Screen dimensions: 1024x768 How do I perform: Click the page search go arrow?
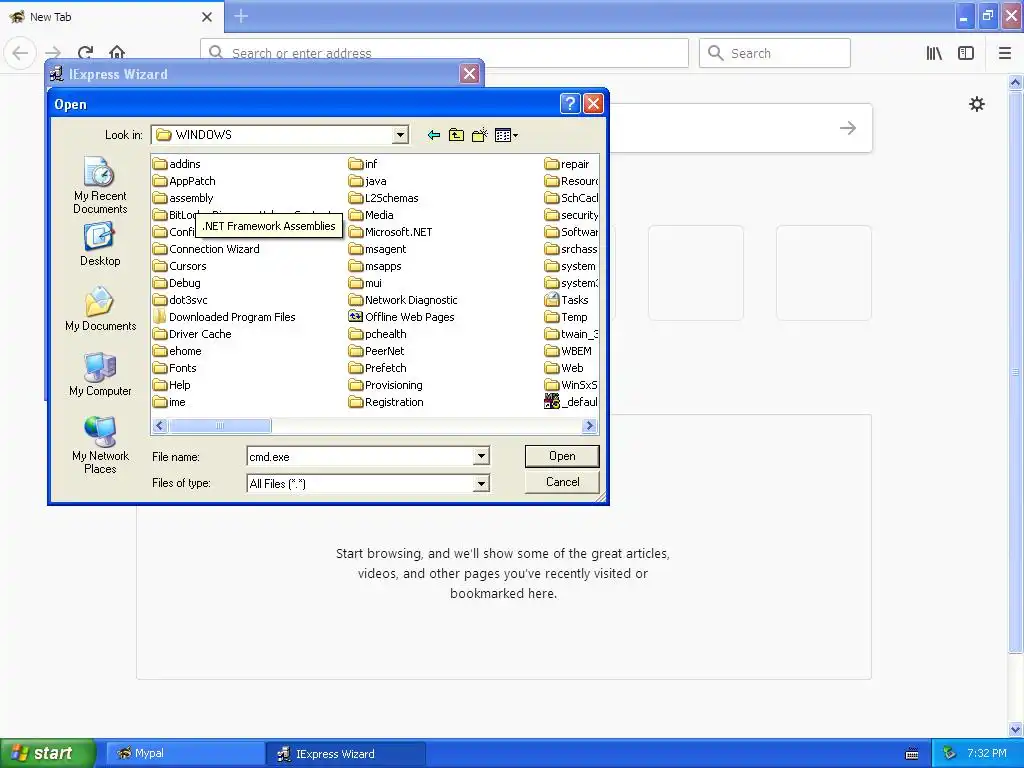[848, 128]
